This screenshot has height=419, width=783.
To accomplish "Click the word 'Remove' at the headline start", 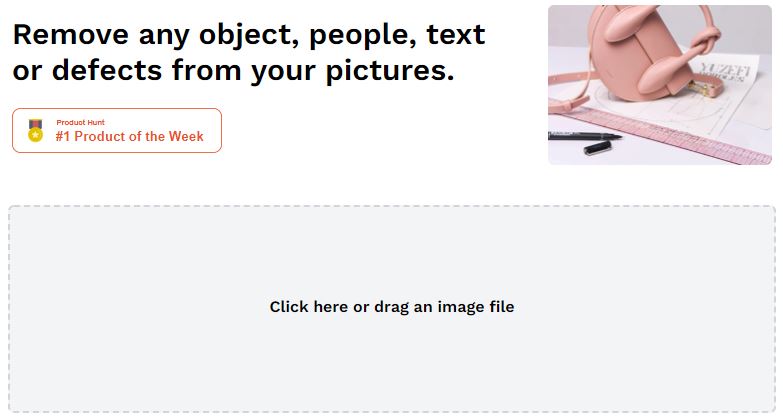I will (x=70, y=35).
